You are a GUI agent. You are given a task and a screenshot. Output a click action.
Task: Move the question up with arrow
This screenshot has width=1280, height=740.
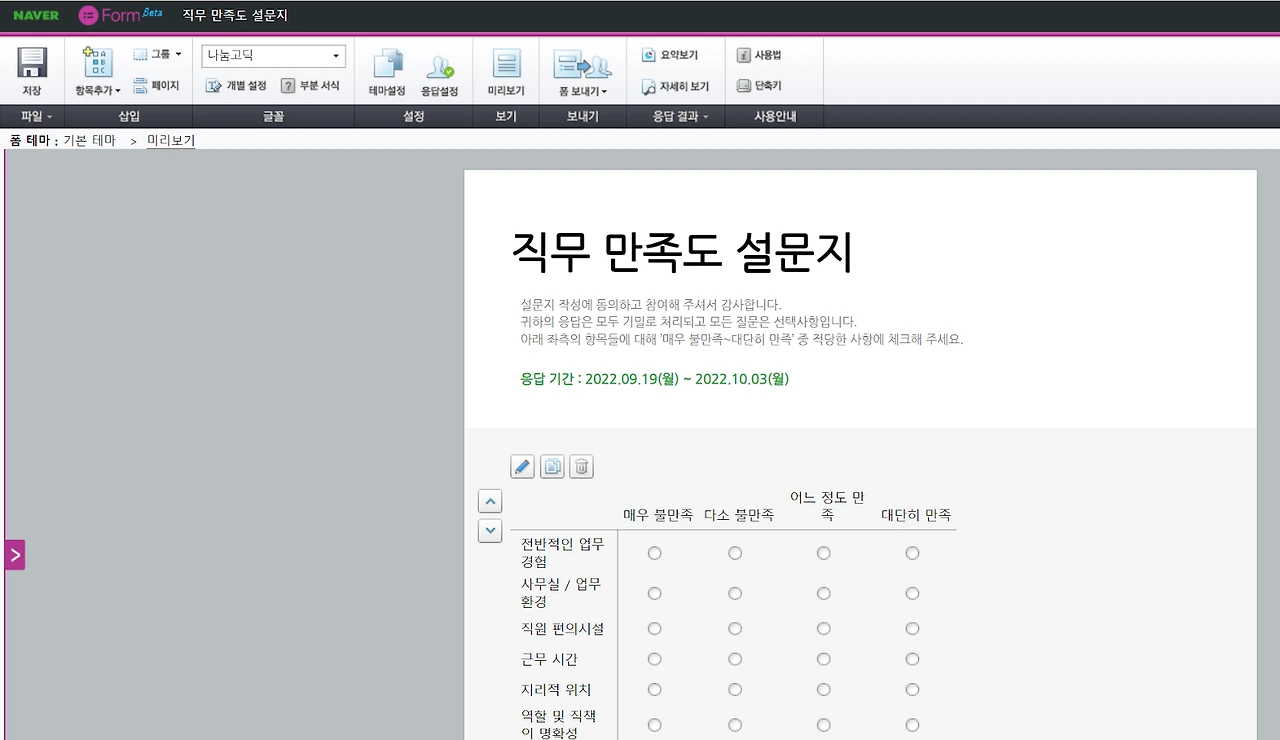[x=490, y=501]
